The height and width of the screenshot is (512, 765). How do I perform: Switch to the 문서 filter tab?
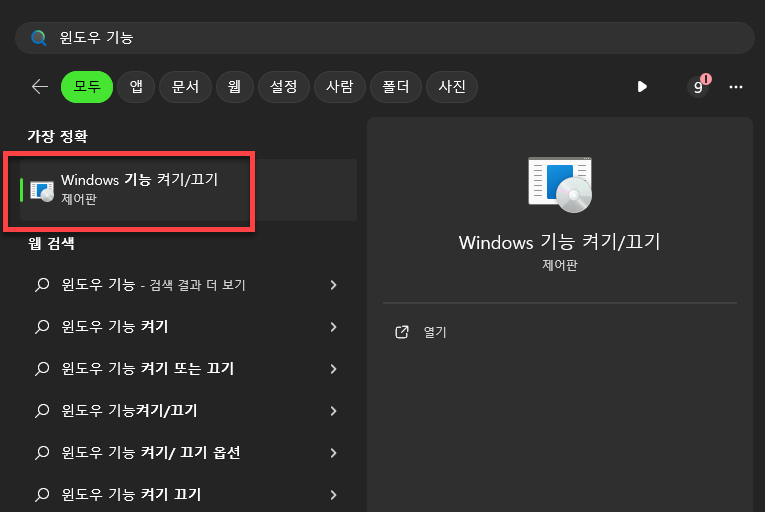(185, 87)
